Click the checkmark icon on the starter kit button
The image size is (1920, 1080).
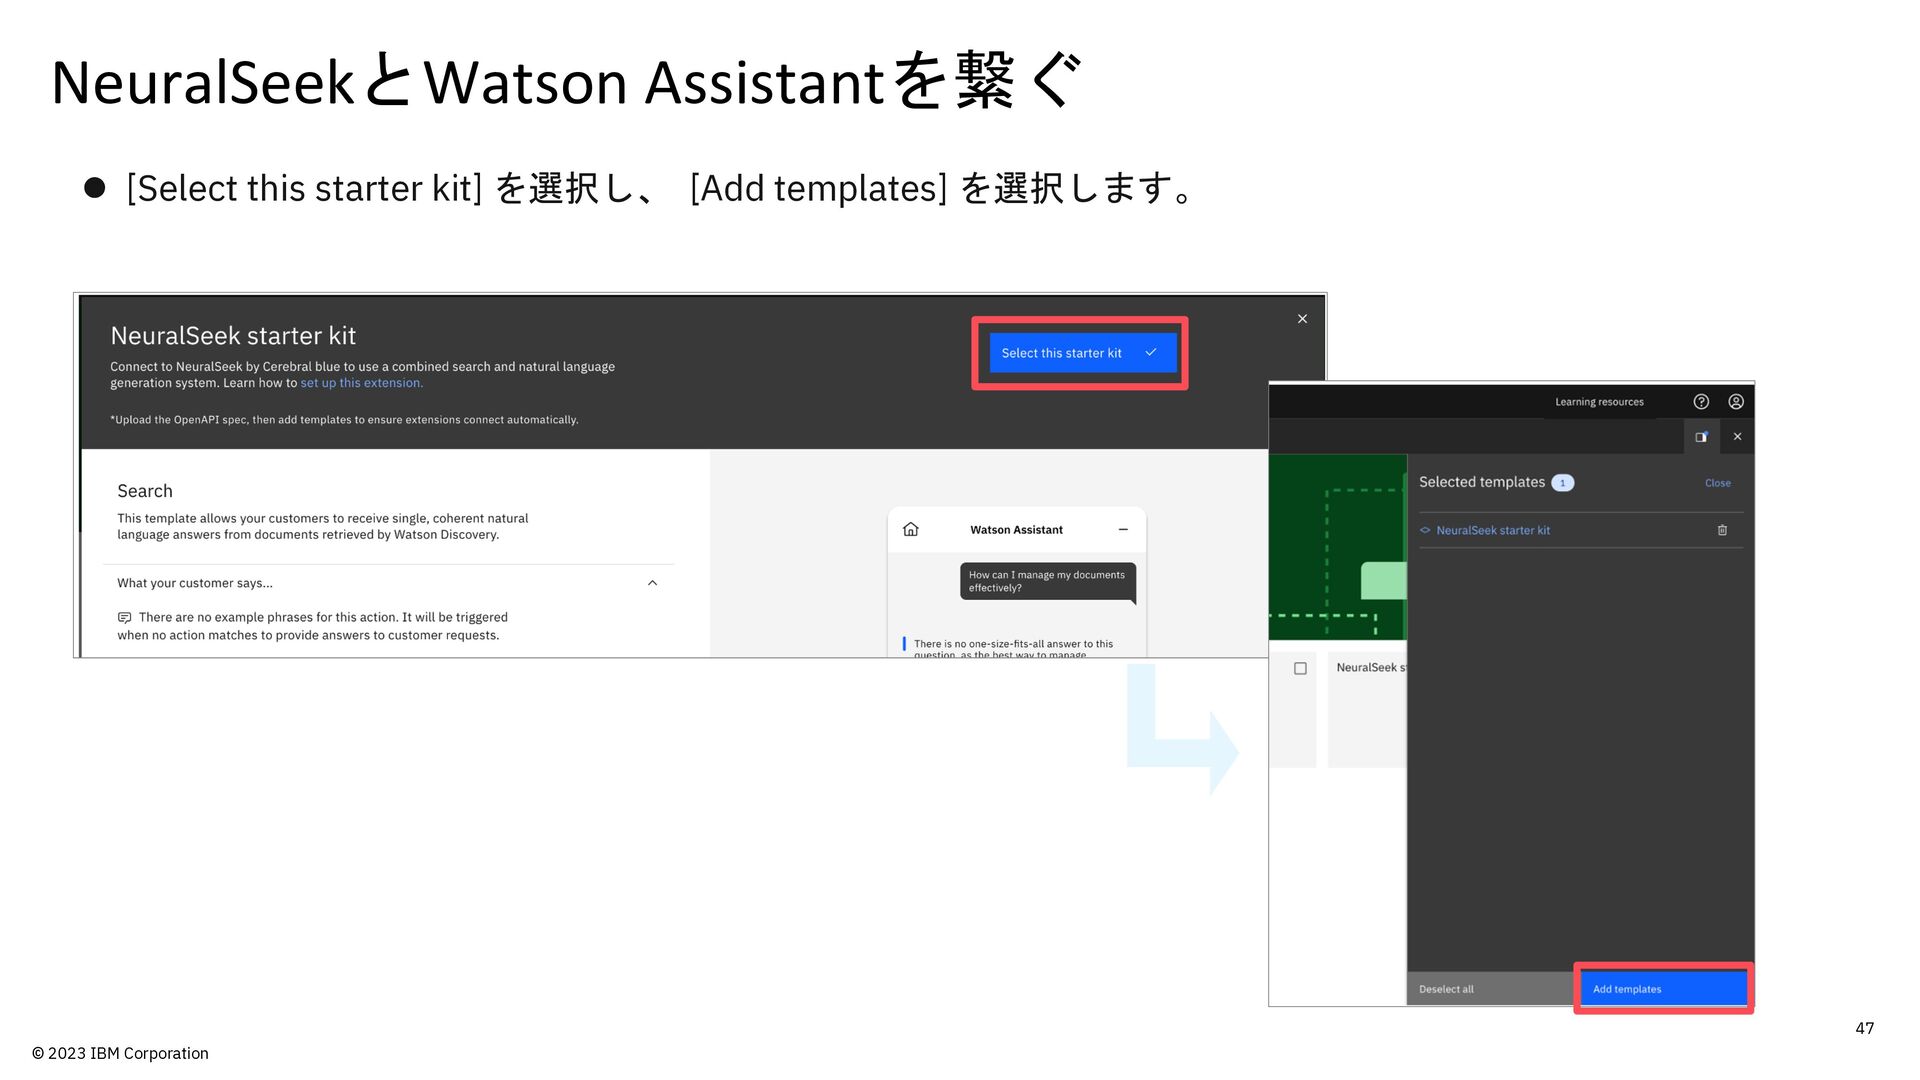point(1151,352)
